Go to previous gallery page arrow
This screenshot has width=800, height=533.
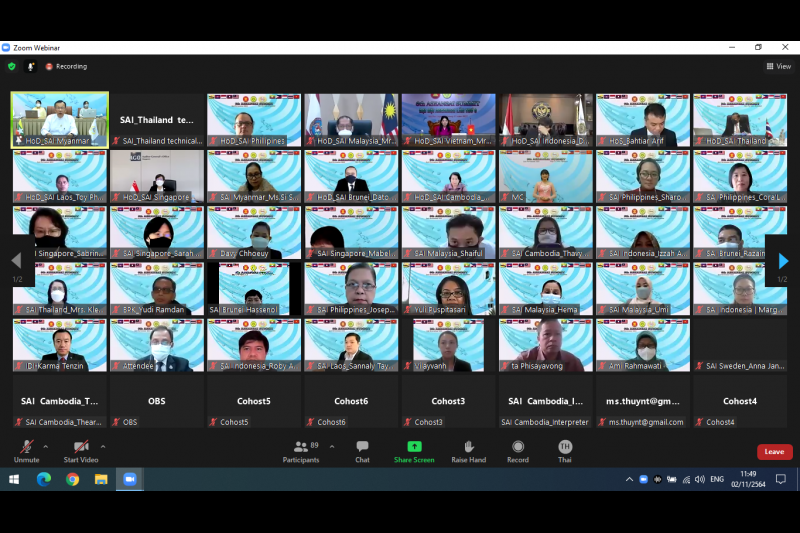click(16, 261)
